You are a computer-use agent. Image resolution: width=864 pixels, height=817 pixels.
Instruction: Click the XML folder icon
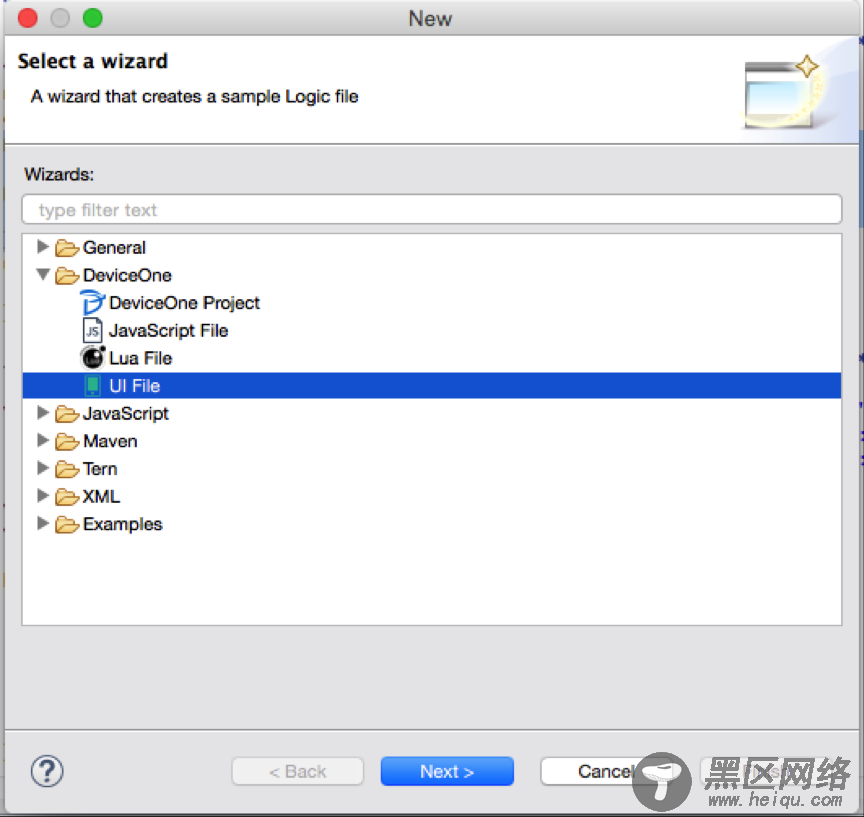click(67, 496)
